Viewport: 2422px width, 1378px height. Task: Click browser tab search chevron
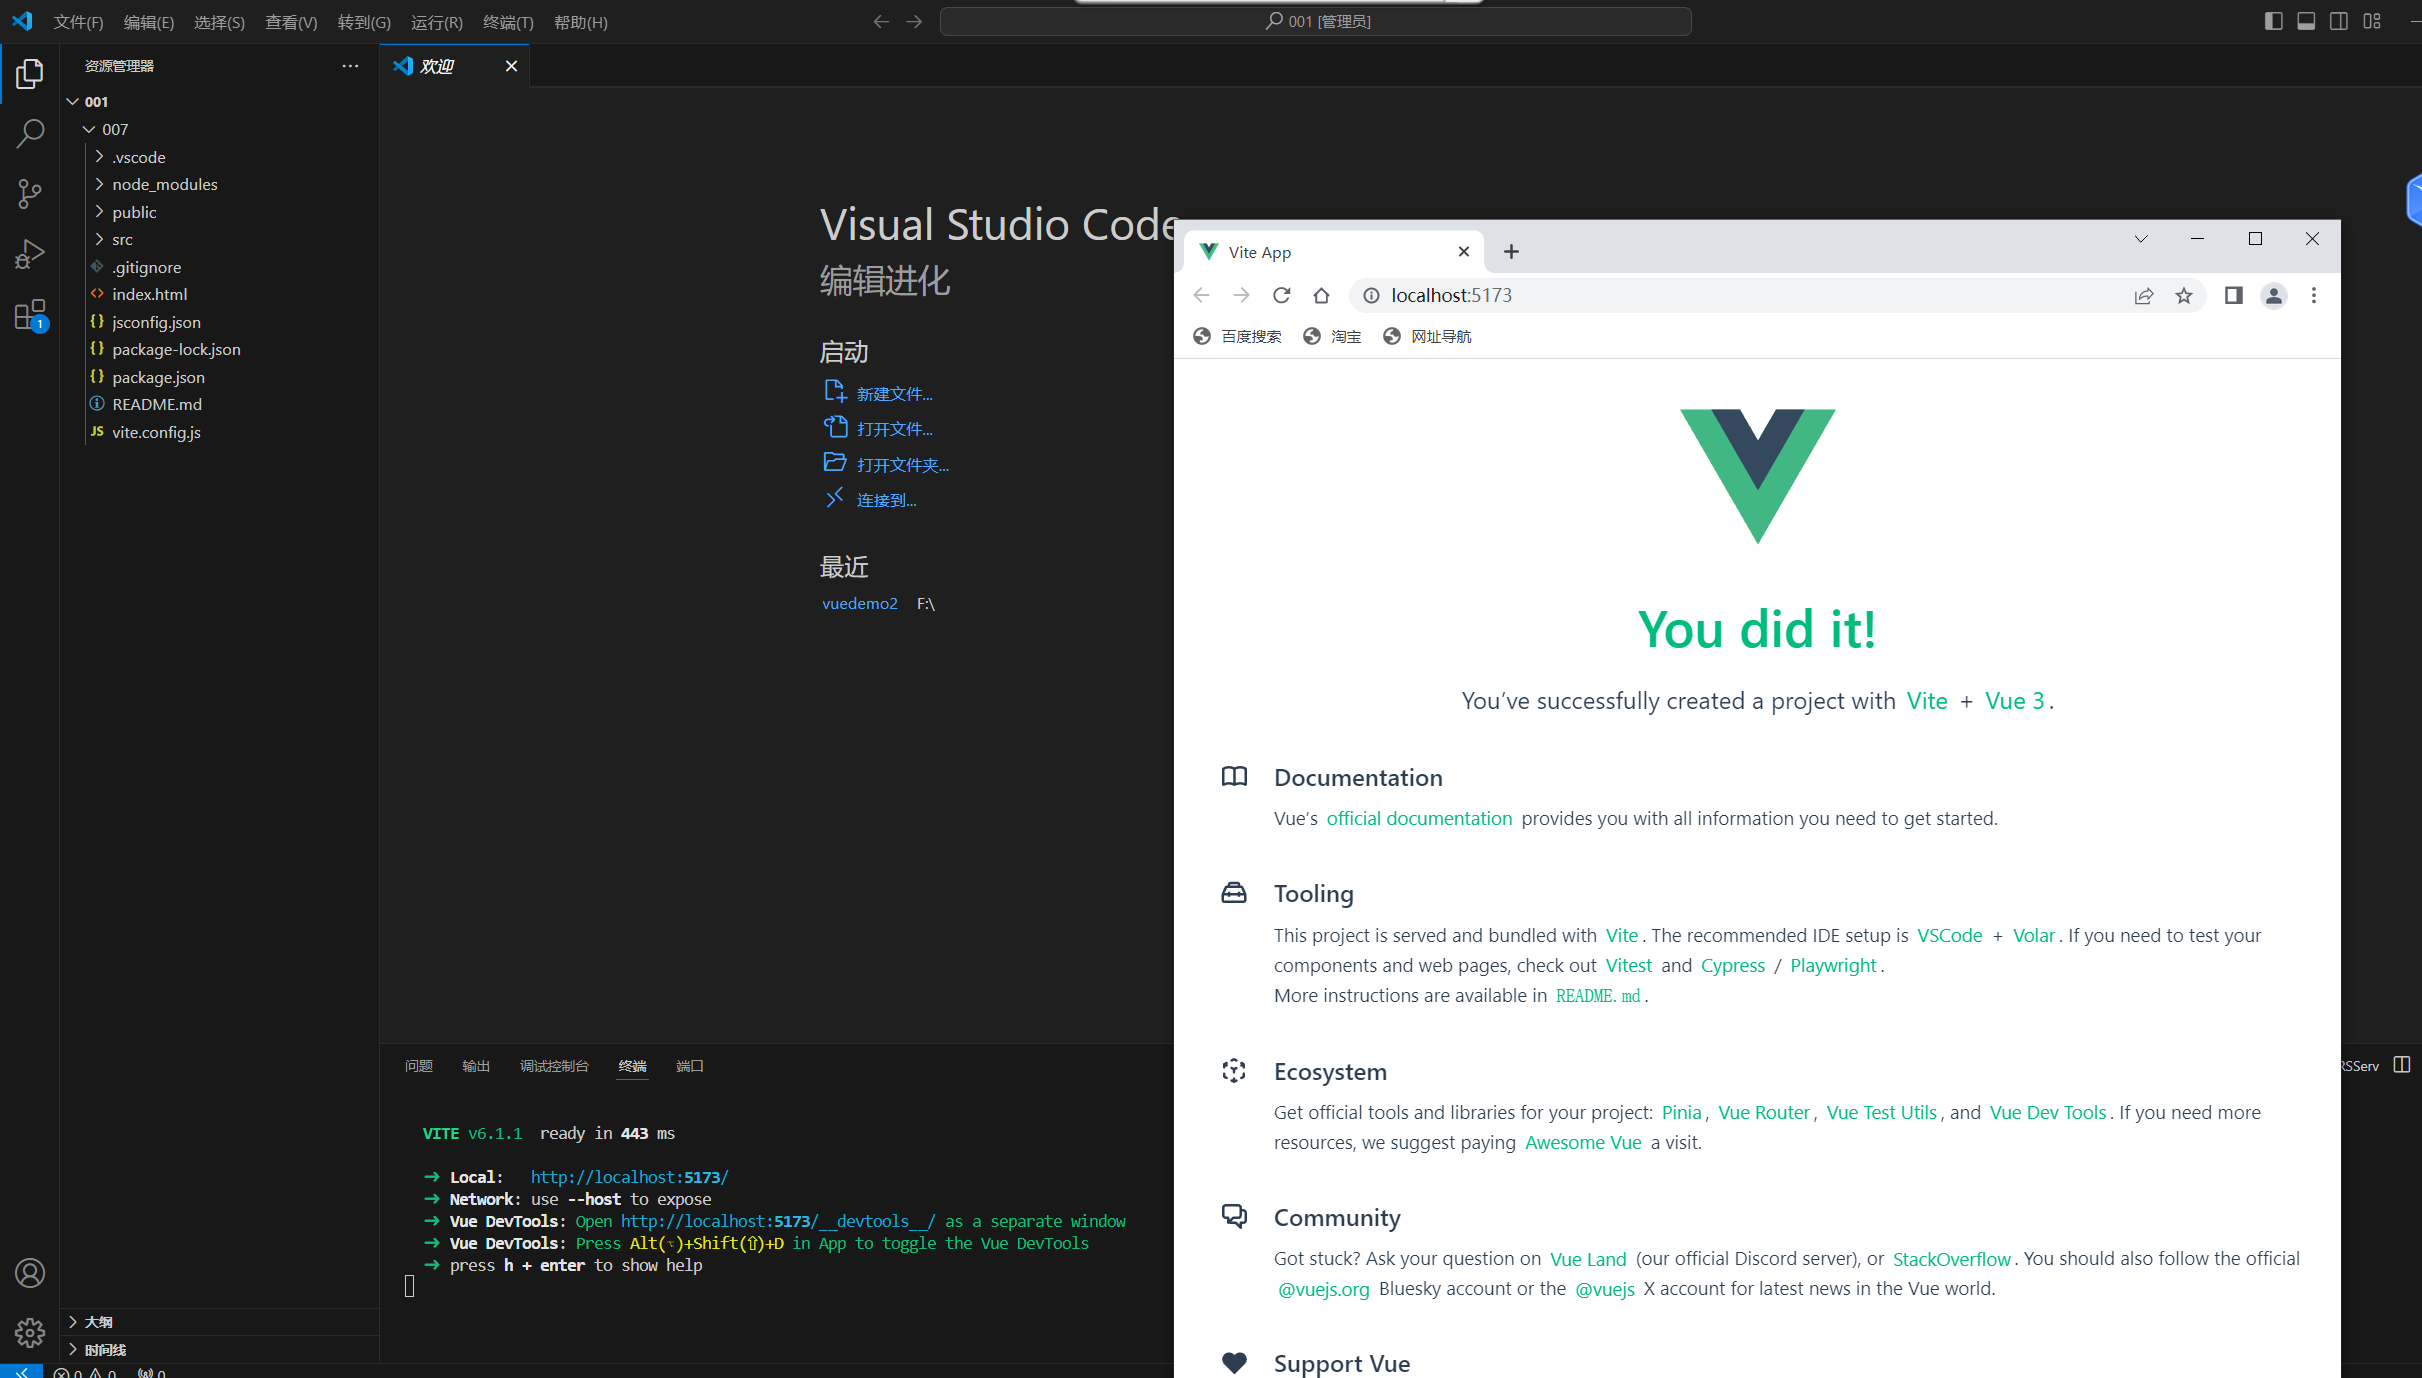[x=2141, y=238]
